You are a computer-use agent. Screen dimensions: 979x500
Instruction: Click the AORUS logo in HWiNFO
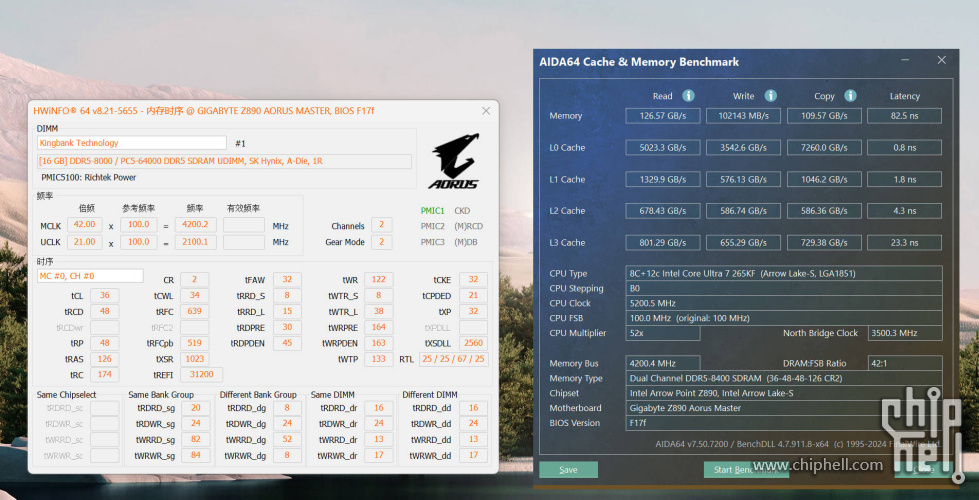[x=454, y=161]
